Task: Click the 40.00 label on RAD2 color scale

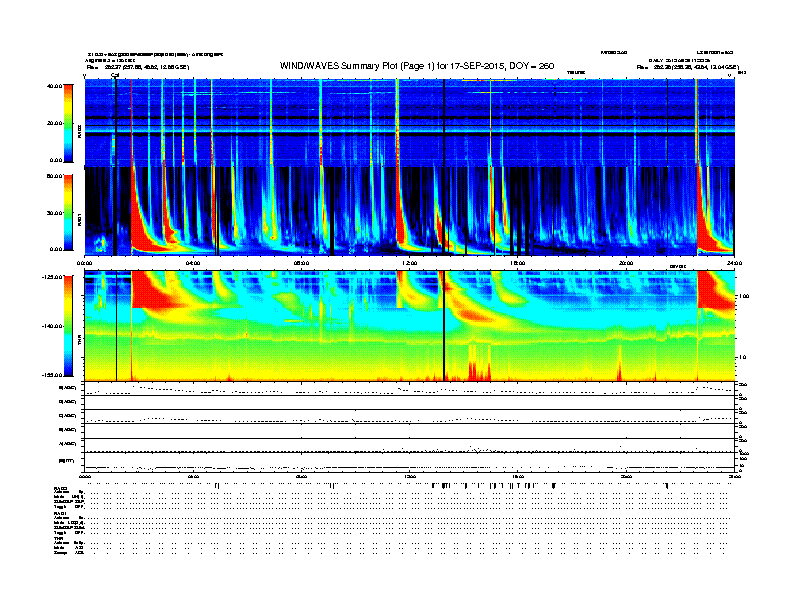Action: coord(54,86)
